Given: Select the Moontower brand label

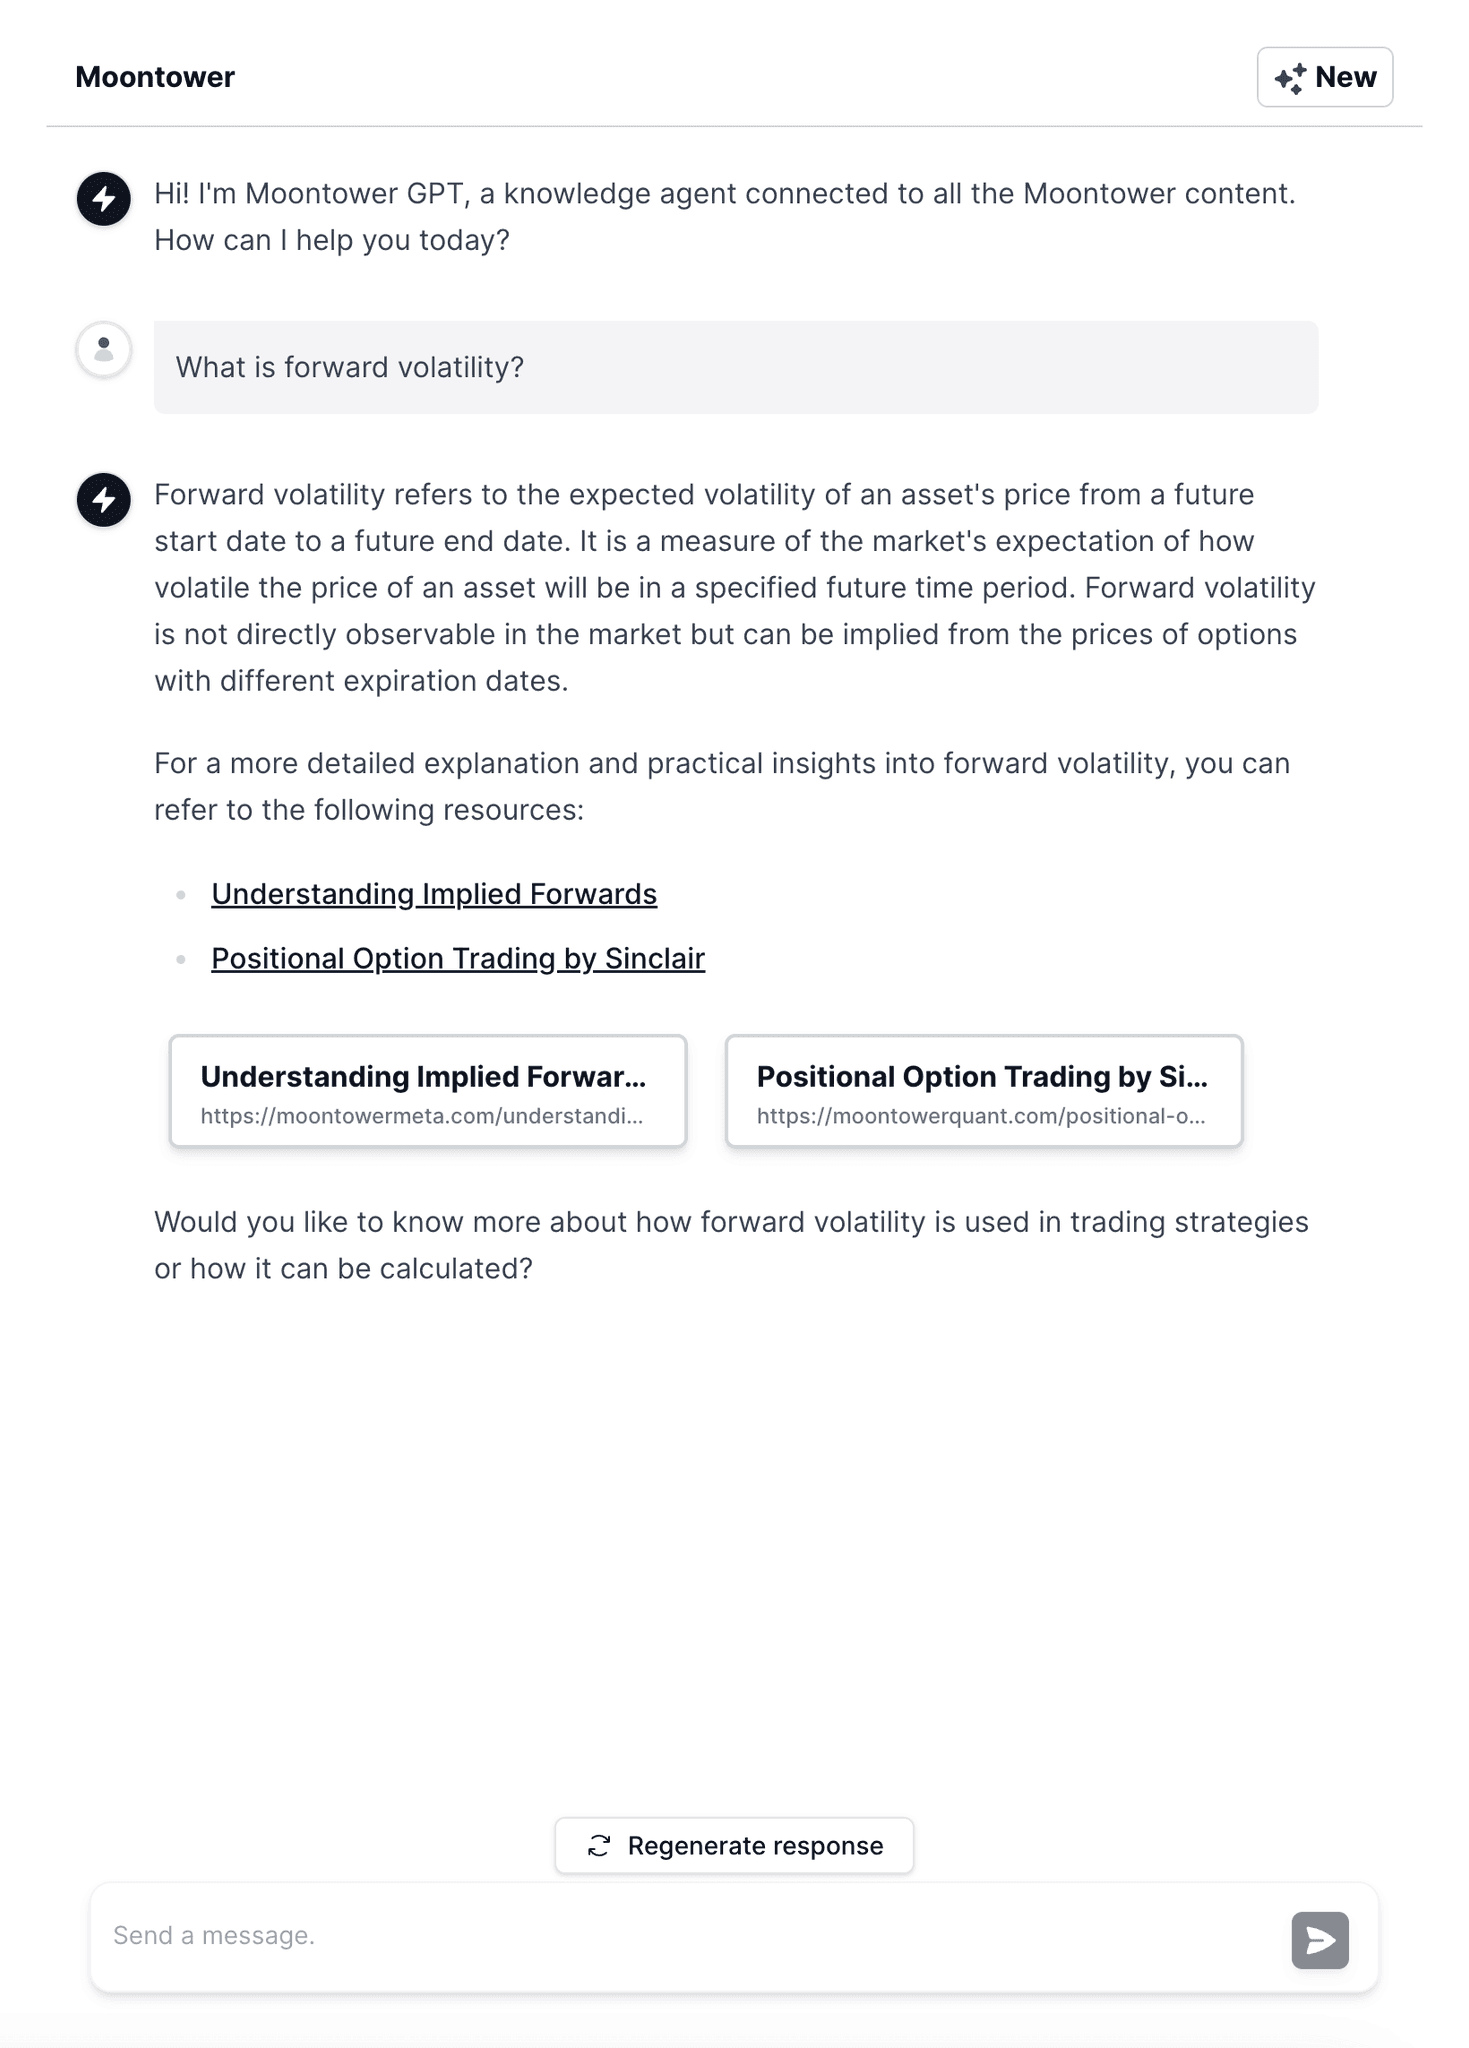Looking at the screenshot, I should click(x=156, y=76).
